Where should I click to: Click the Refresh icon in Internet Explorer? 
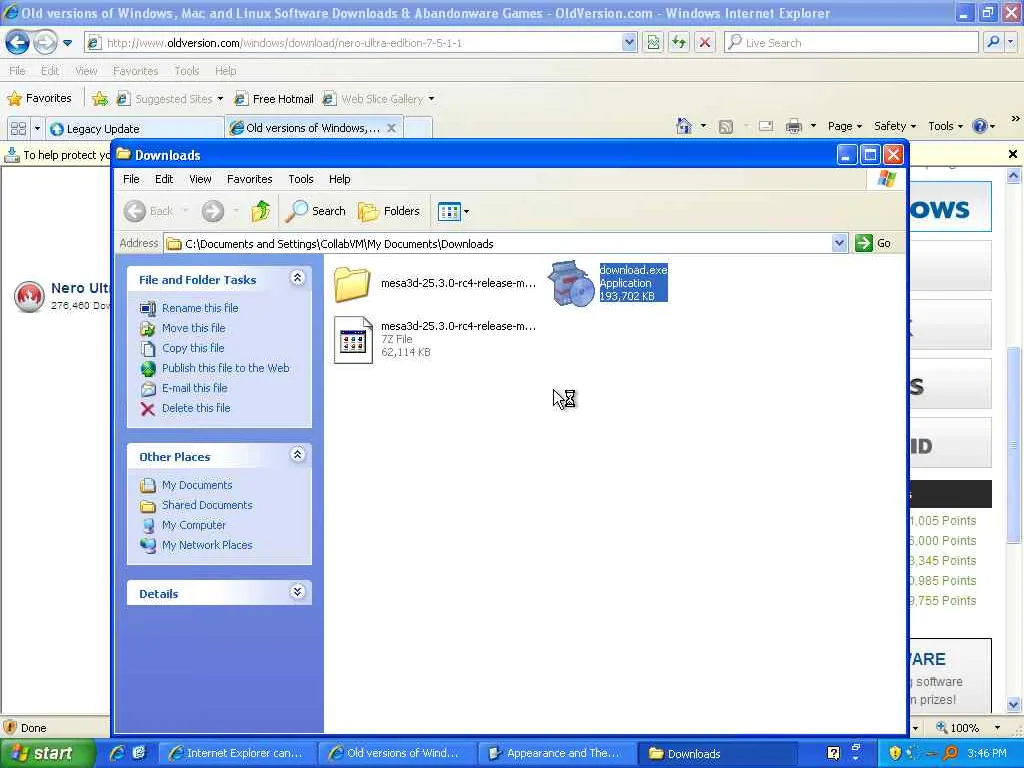[679, 43]
